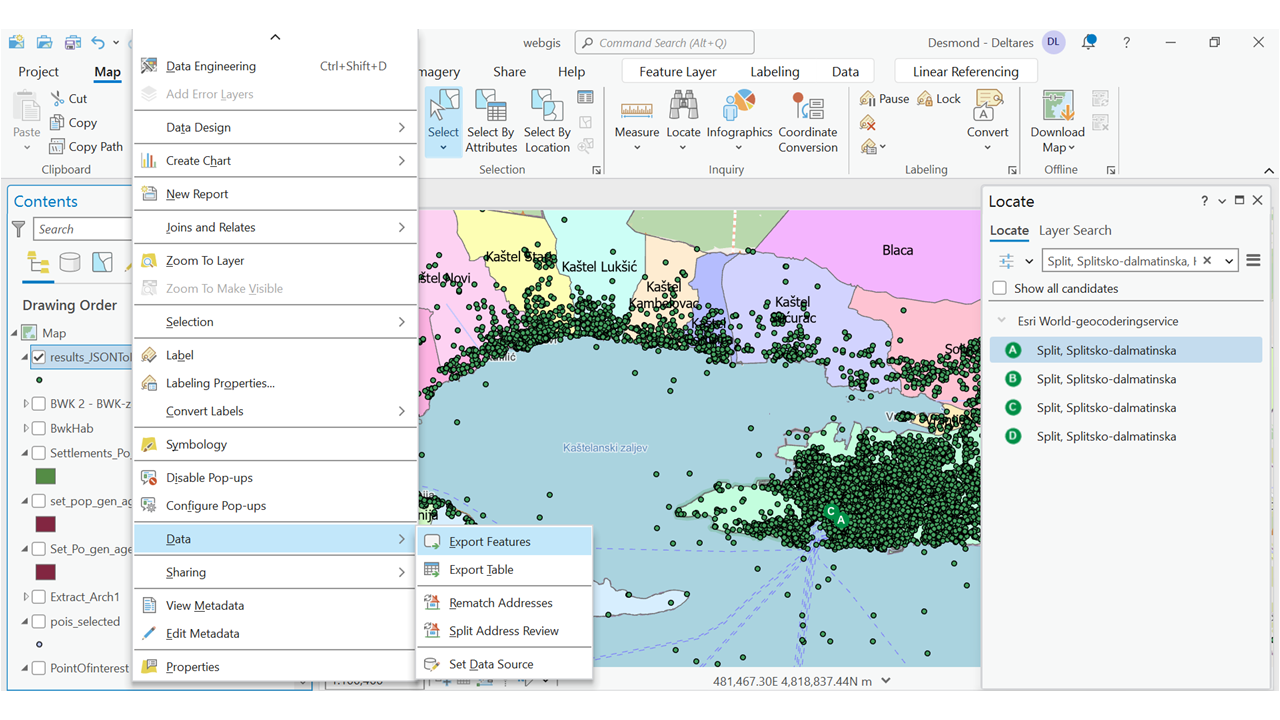1280x720 pixels.
Task: Click the filter funnel icon in Contents
Action: click(19, 229)
